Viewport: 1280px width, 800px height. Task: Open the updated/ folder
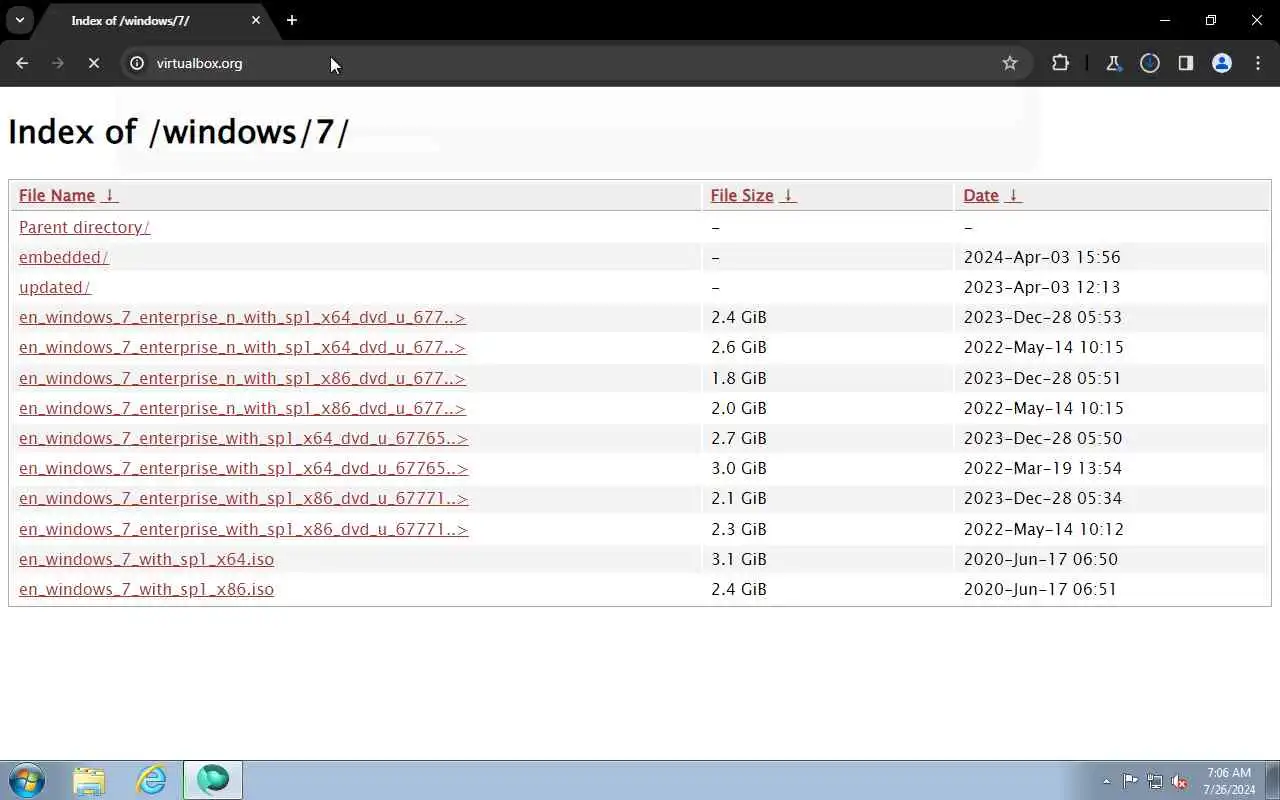click(x=54, y=287)
